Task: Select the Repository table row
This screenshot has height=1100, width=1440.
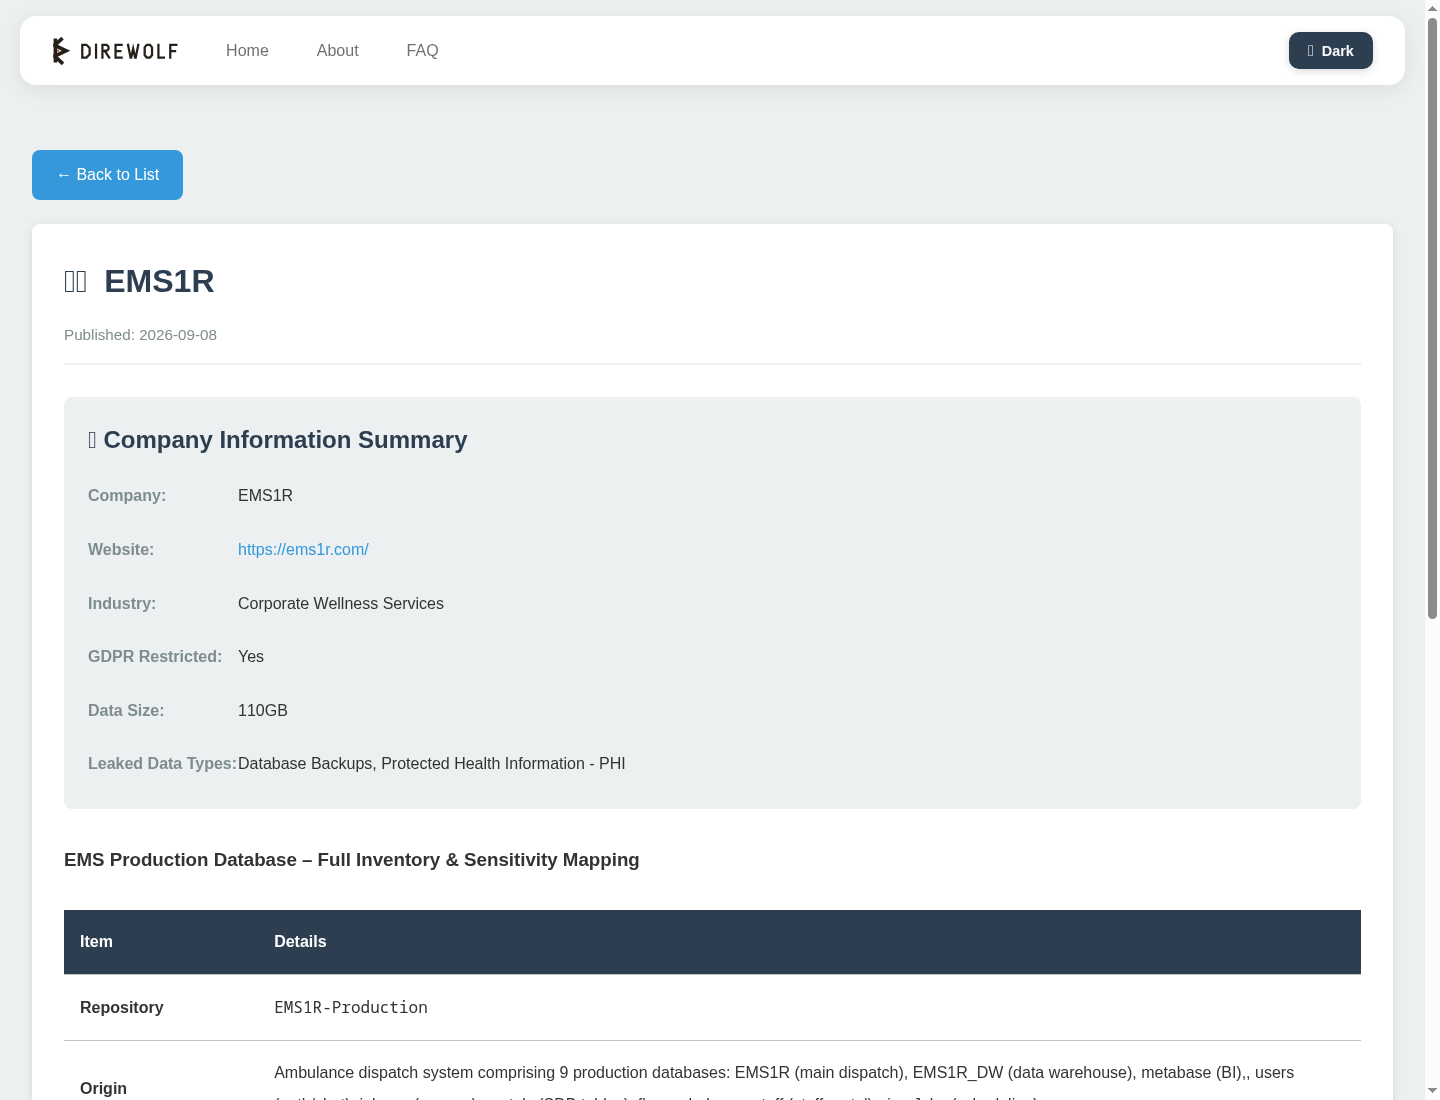Action: 712,1008
